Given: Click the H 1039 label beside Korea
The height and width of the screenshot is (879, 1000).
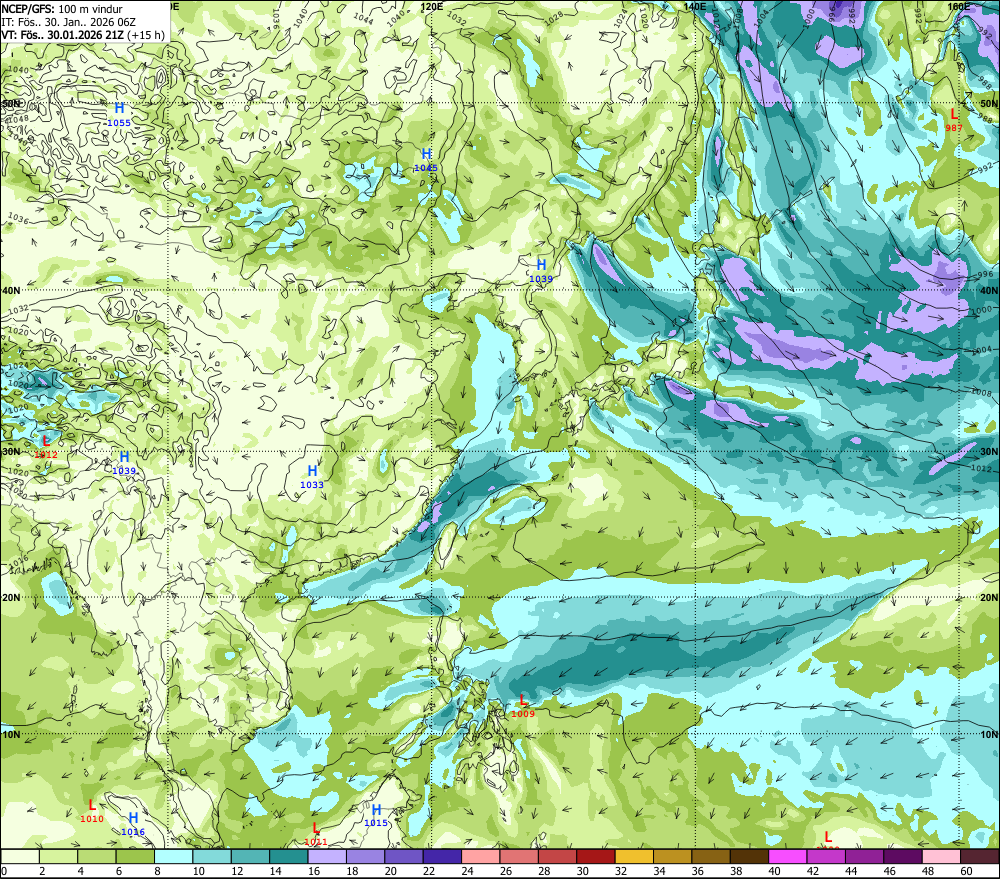Looking at the screenshot, I should pos(541,270).
